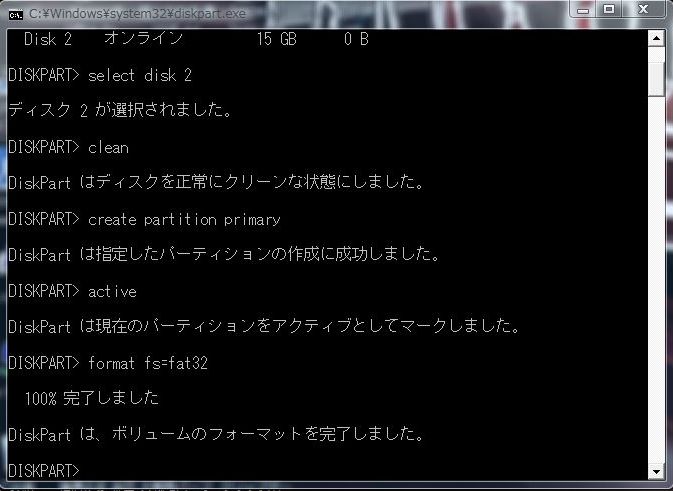
Task: Click the 'create partition primary' command text
Action: [184, 219]
